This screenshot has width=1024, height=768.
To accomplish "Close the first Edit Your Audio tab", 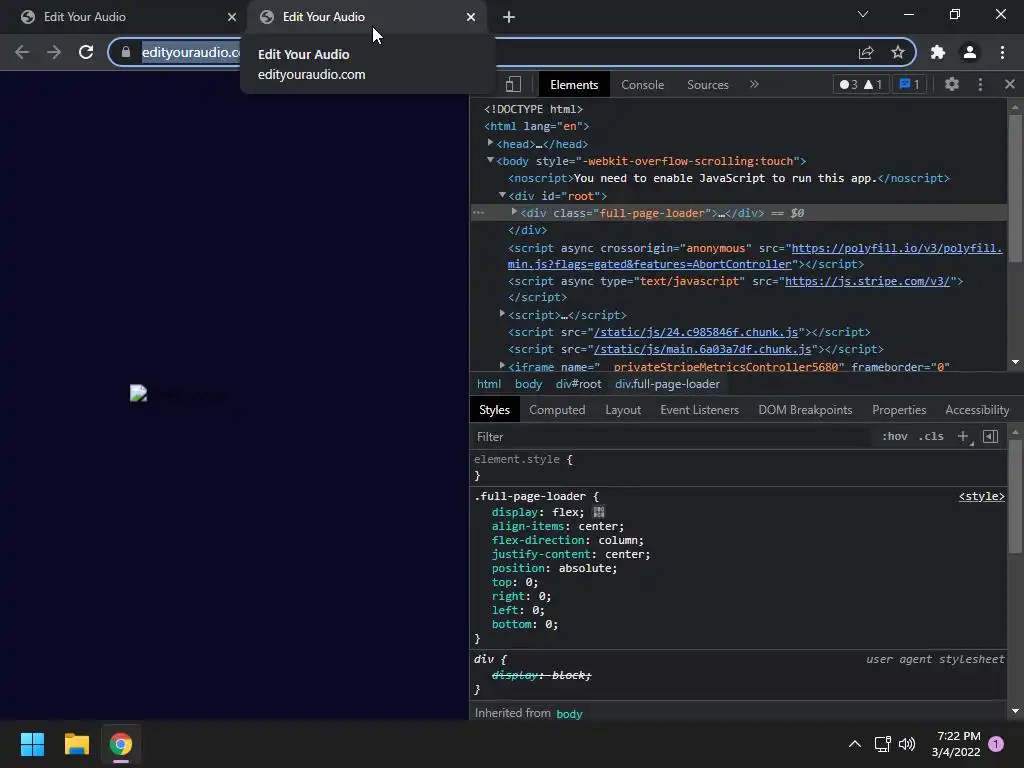I will click(232, 17).
